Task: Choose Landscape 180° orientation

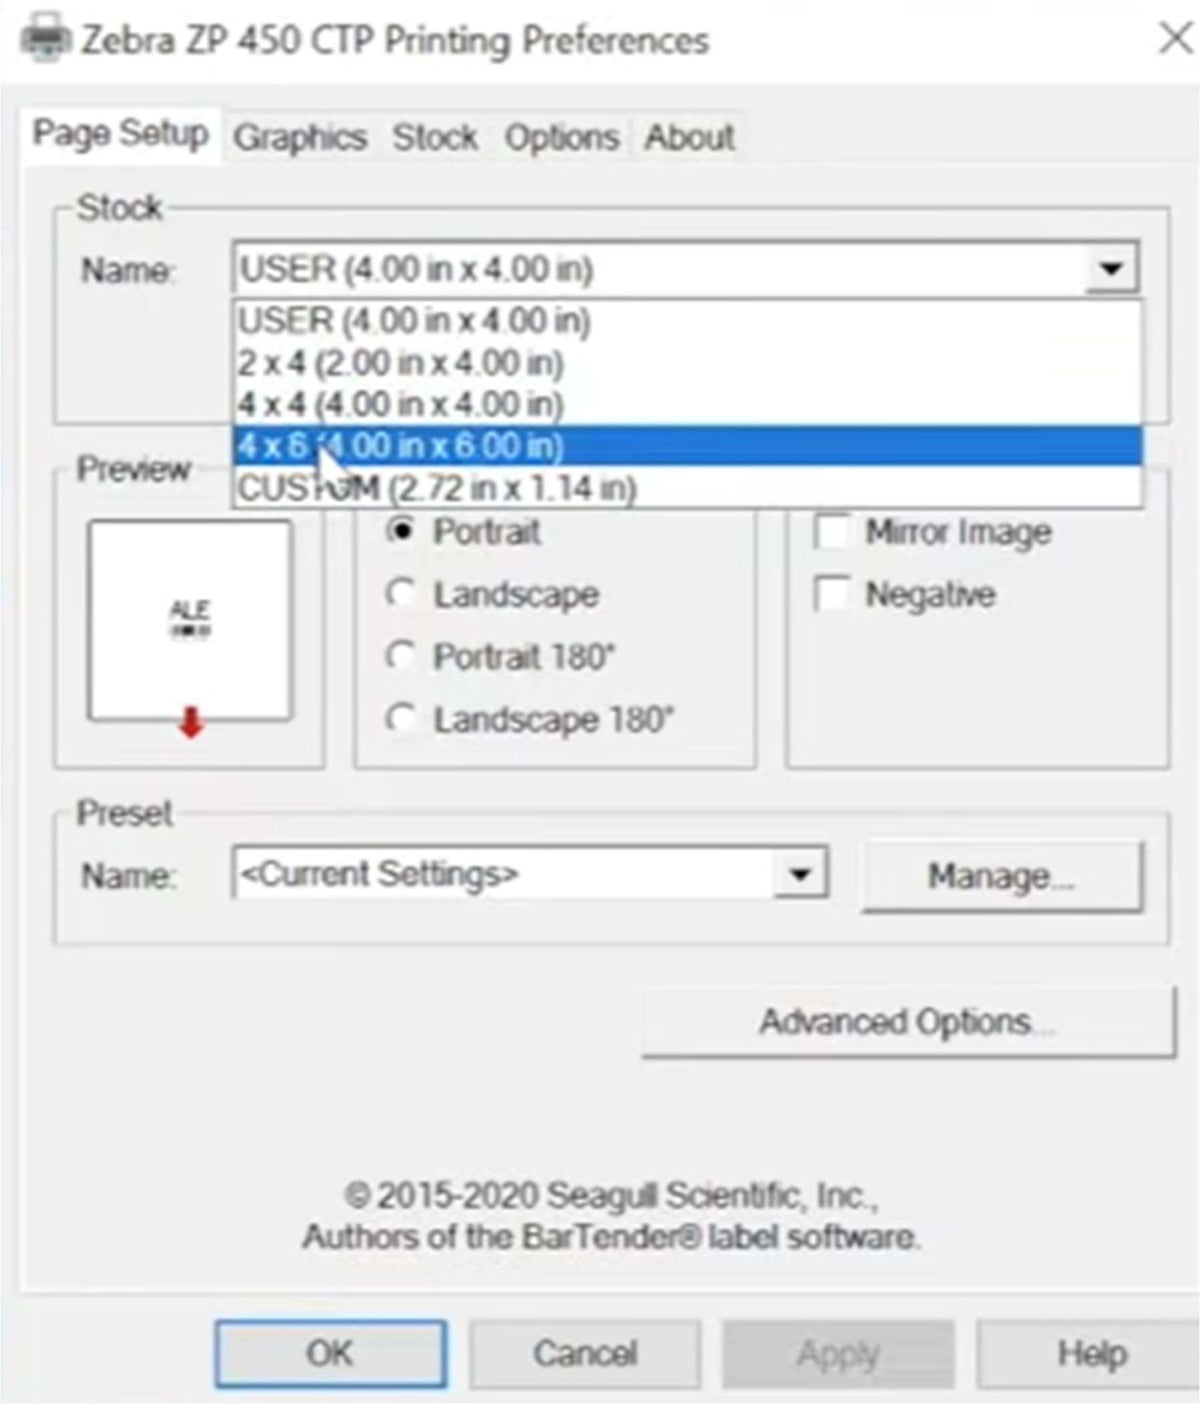Action: tap(530, 719)
